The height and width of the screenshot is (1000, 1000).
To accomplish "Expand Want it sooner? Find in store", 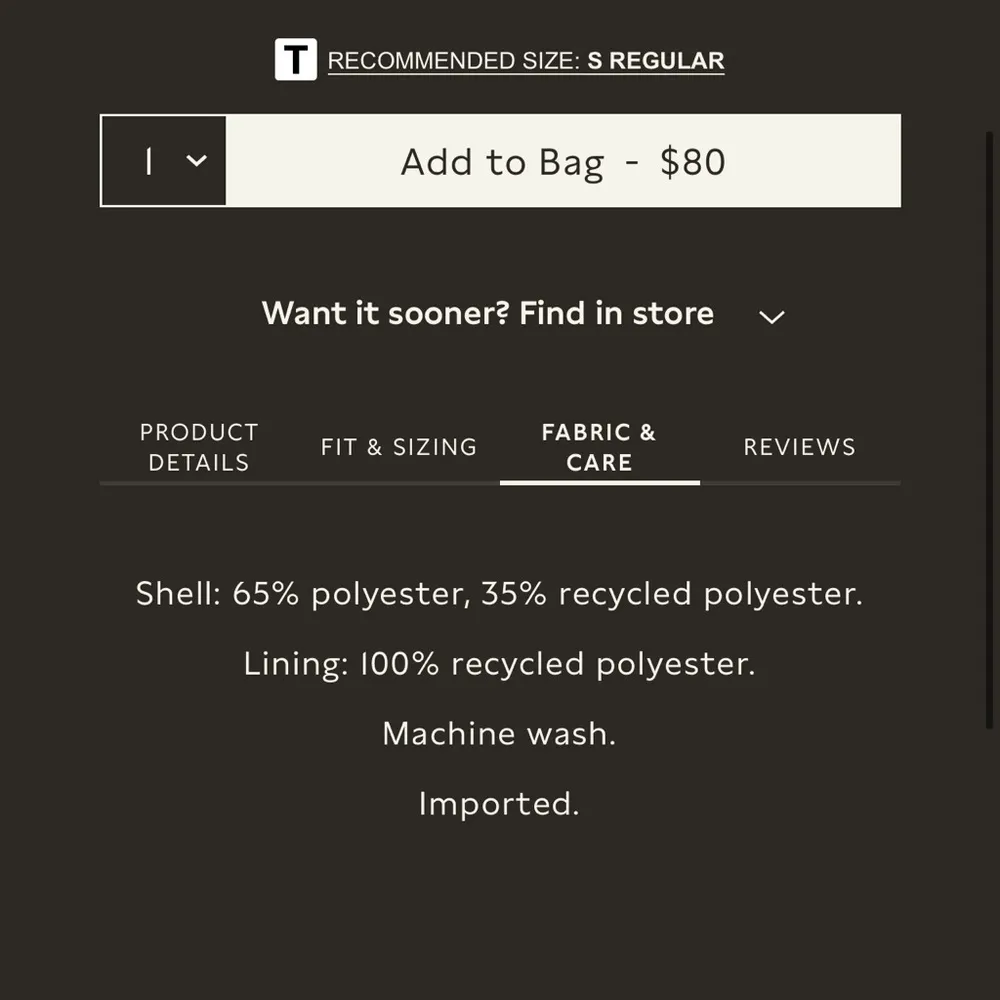I will coord(488,314).
